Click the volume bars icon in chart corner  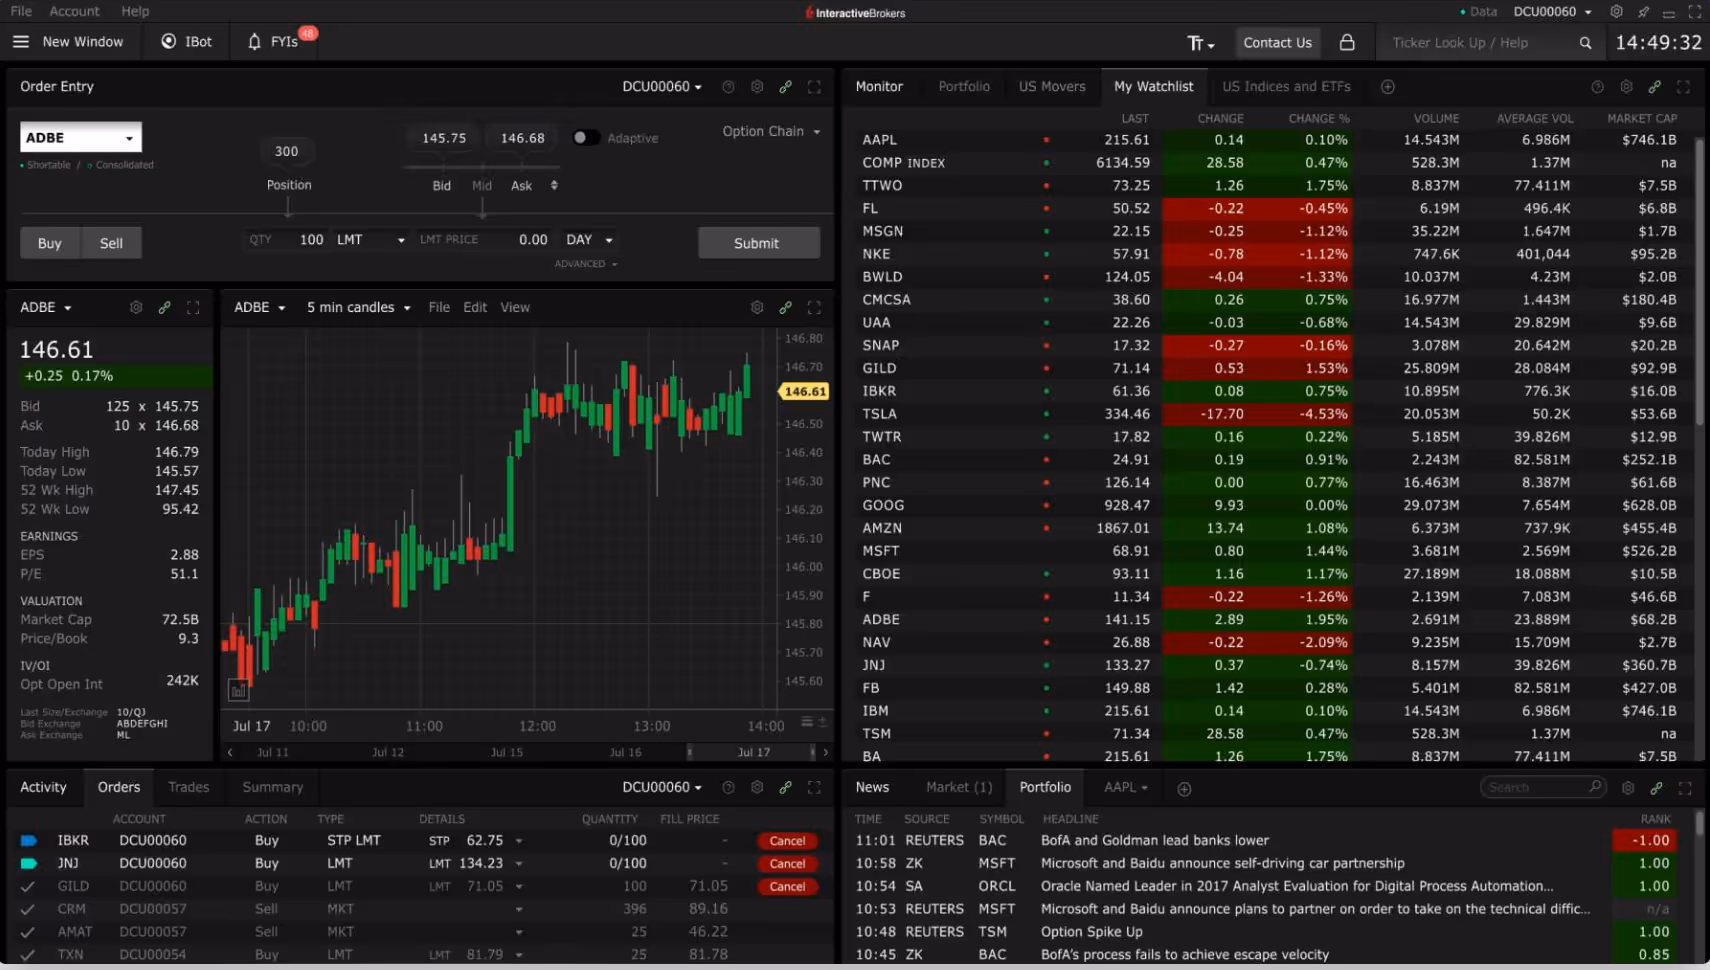click(x=238, y=690)
